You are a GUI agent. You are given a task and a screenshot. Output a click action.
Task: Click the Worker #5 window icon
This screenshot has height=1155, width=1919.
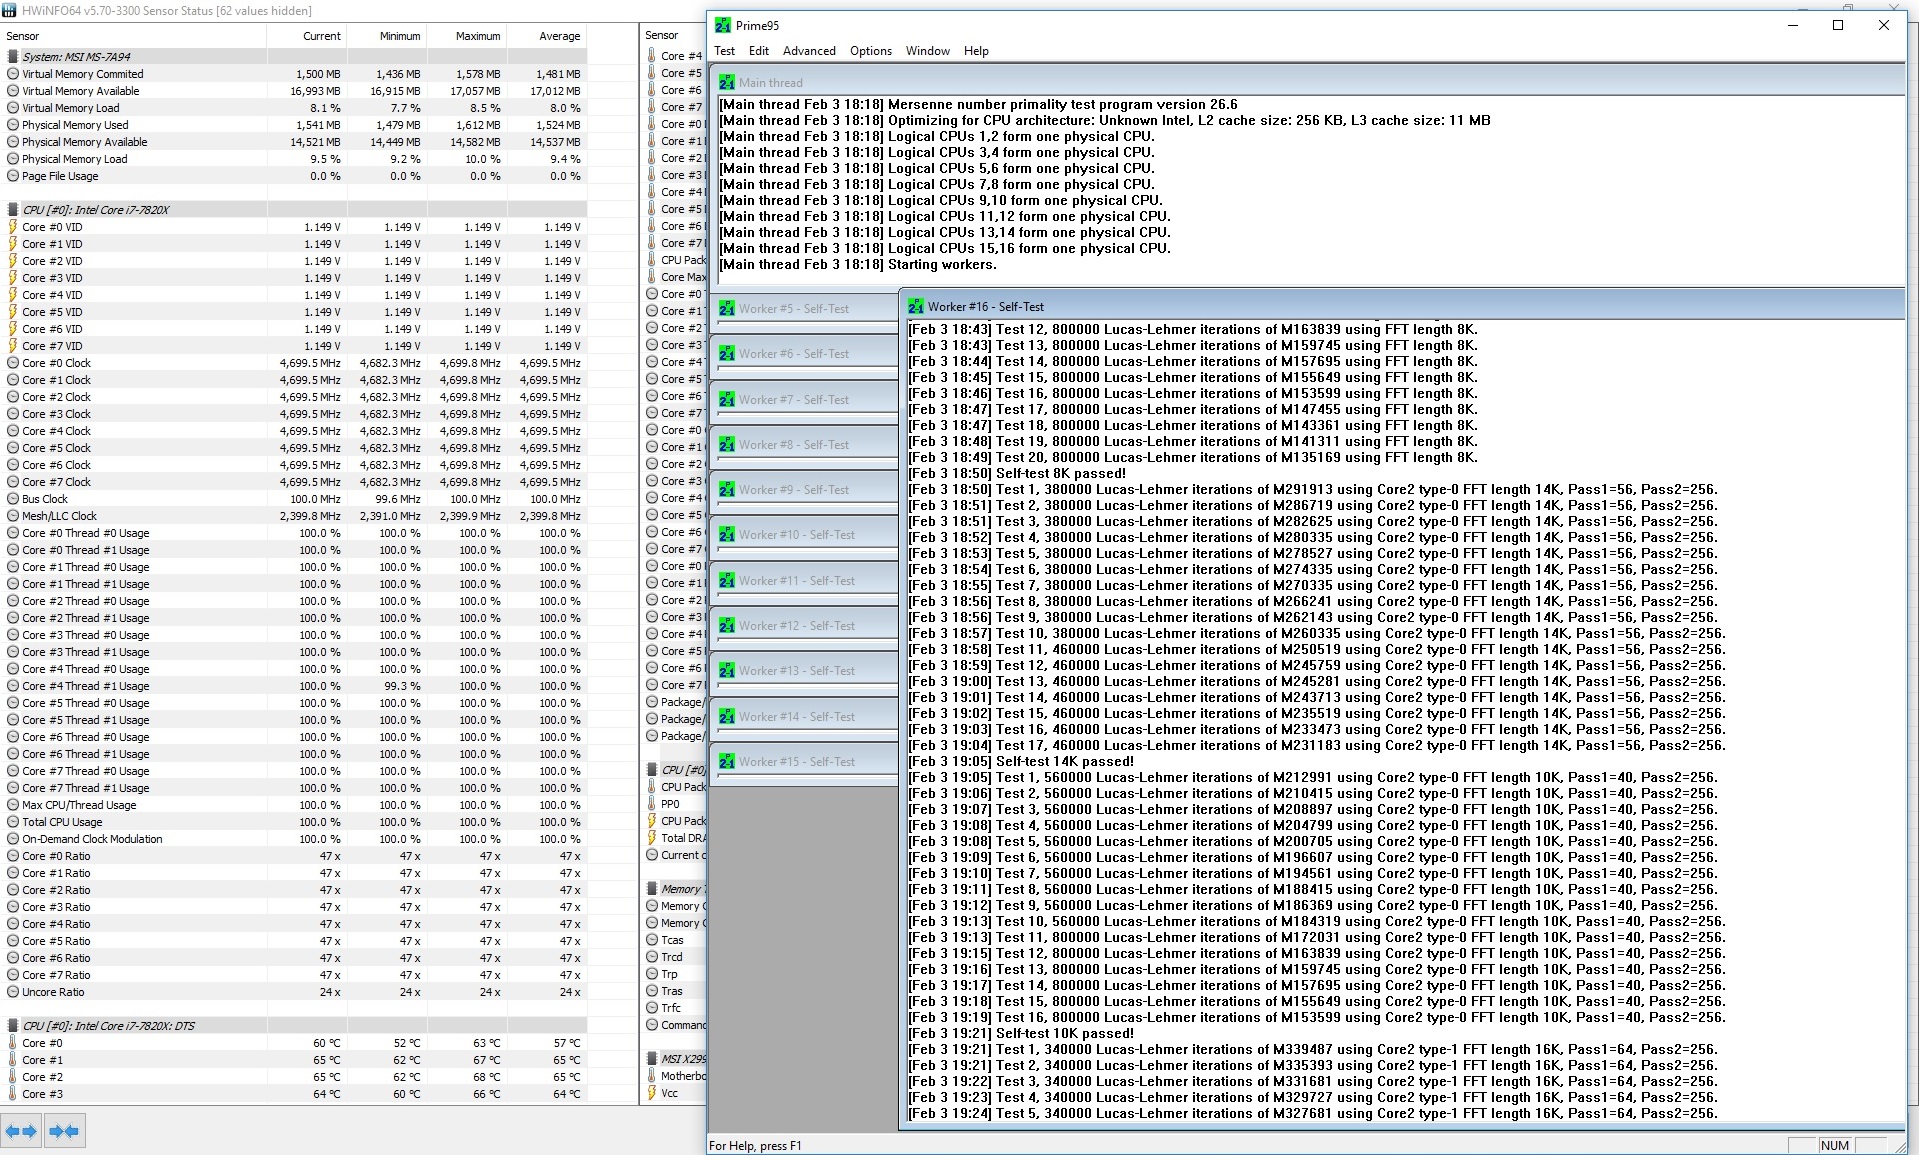click(727, 309)
